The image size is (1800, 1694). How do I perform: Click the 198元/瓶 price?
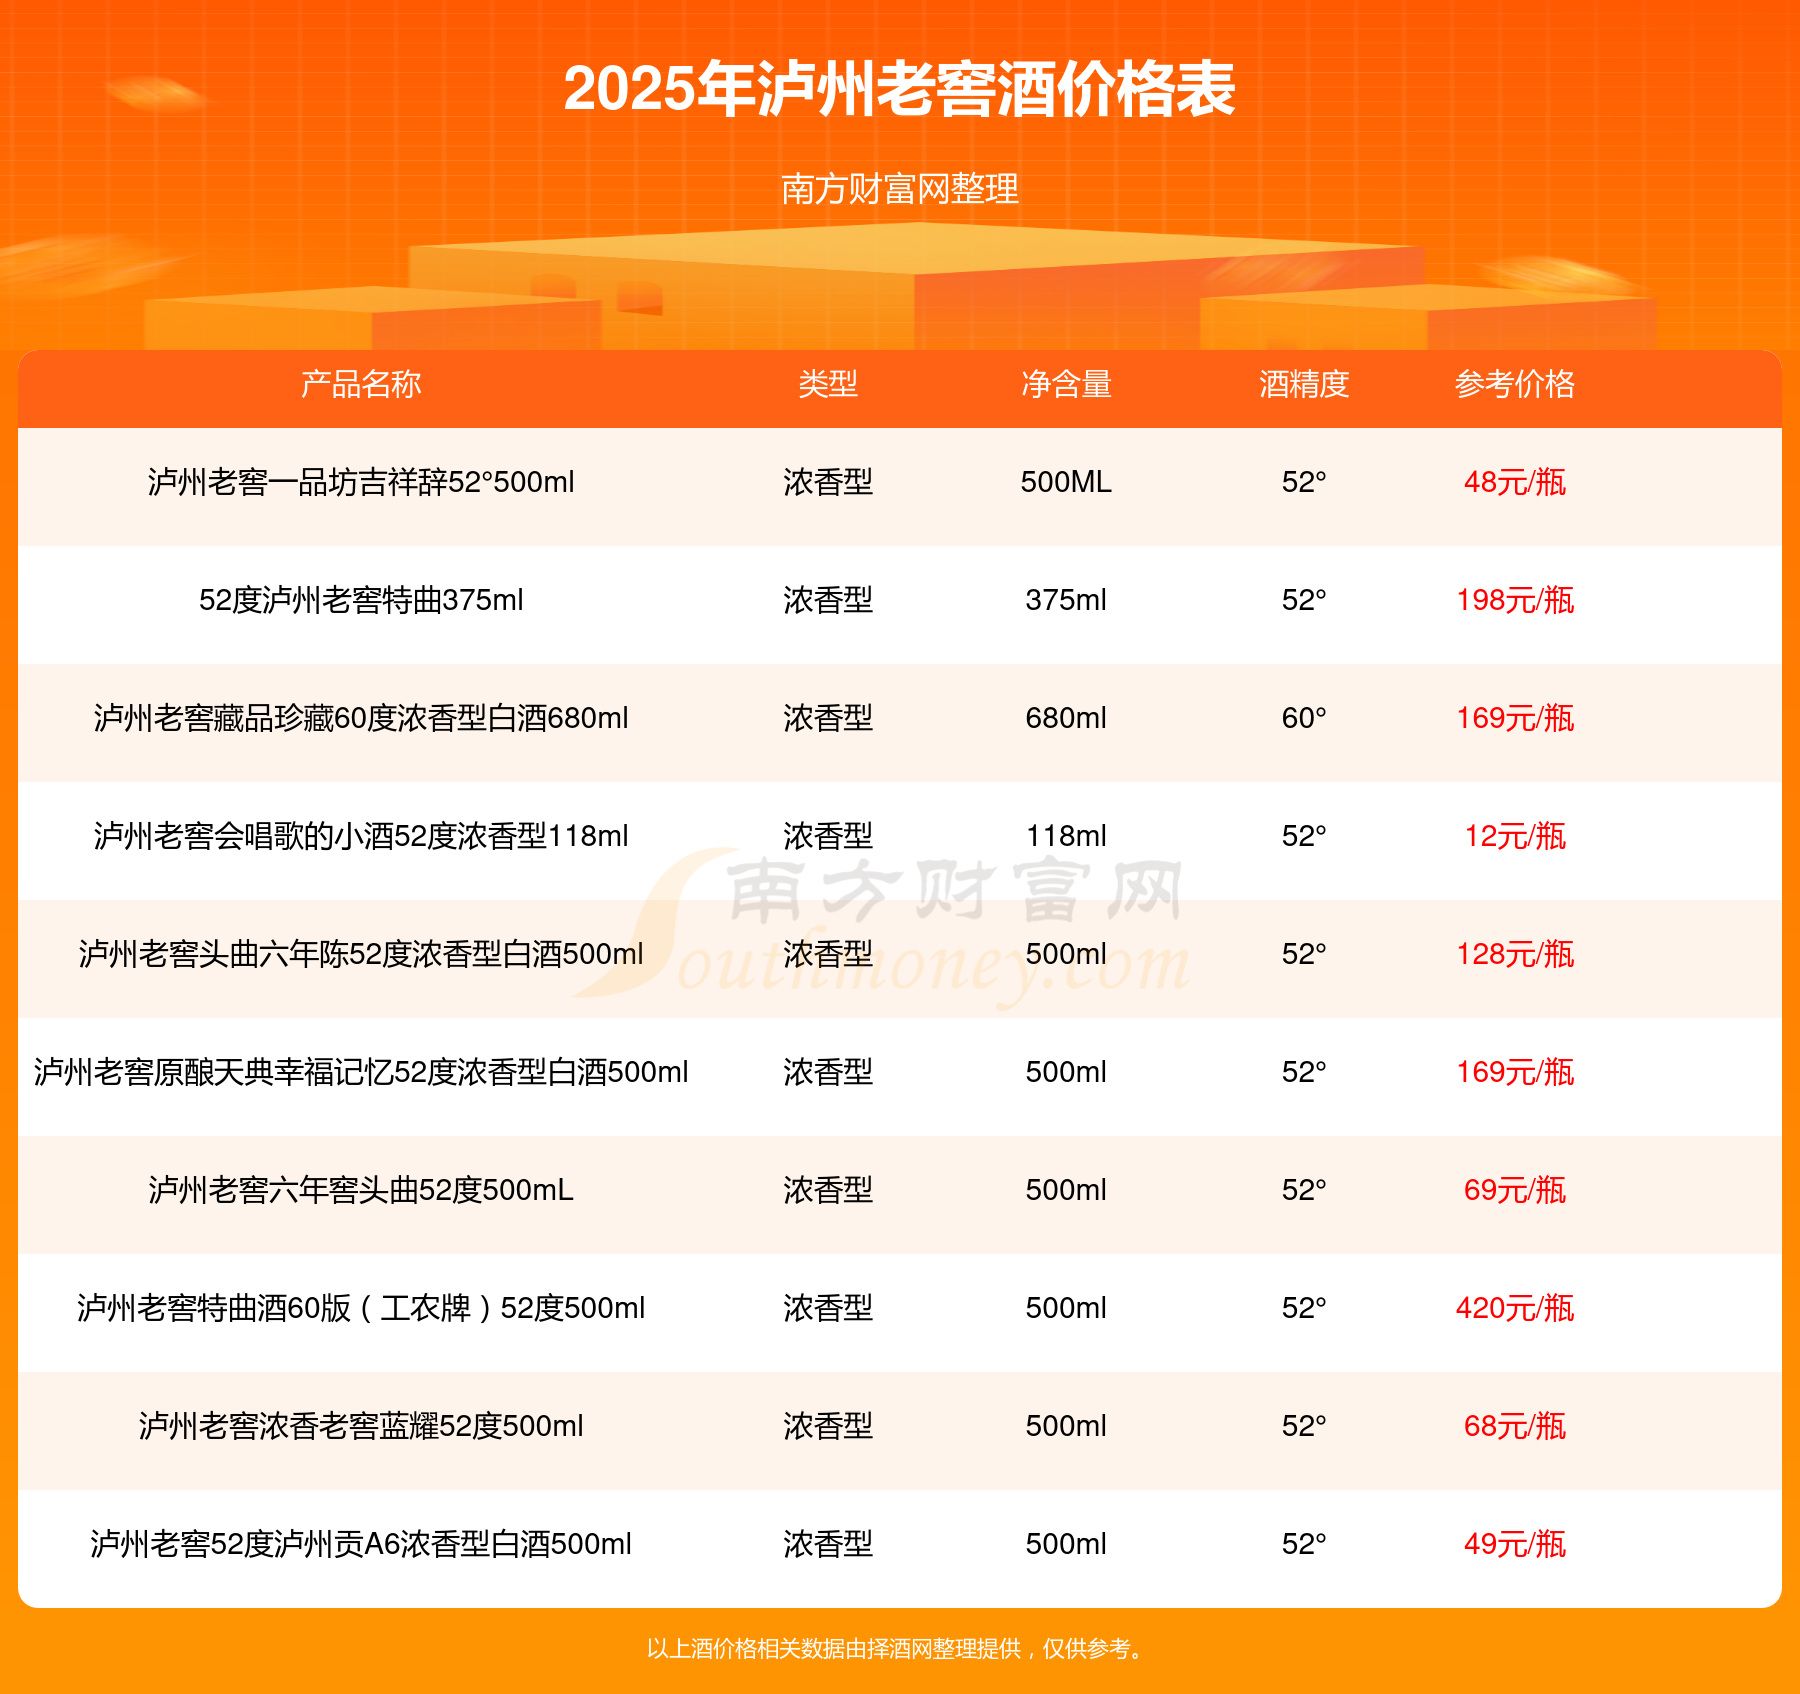point(1515,600)
